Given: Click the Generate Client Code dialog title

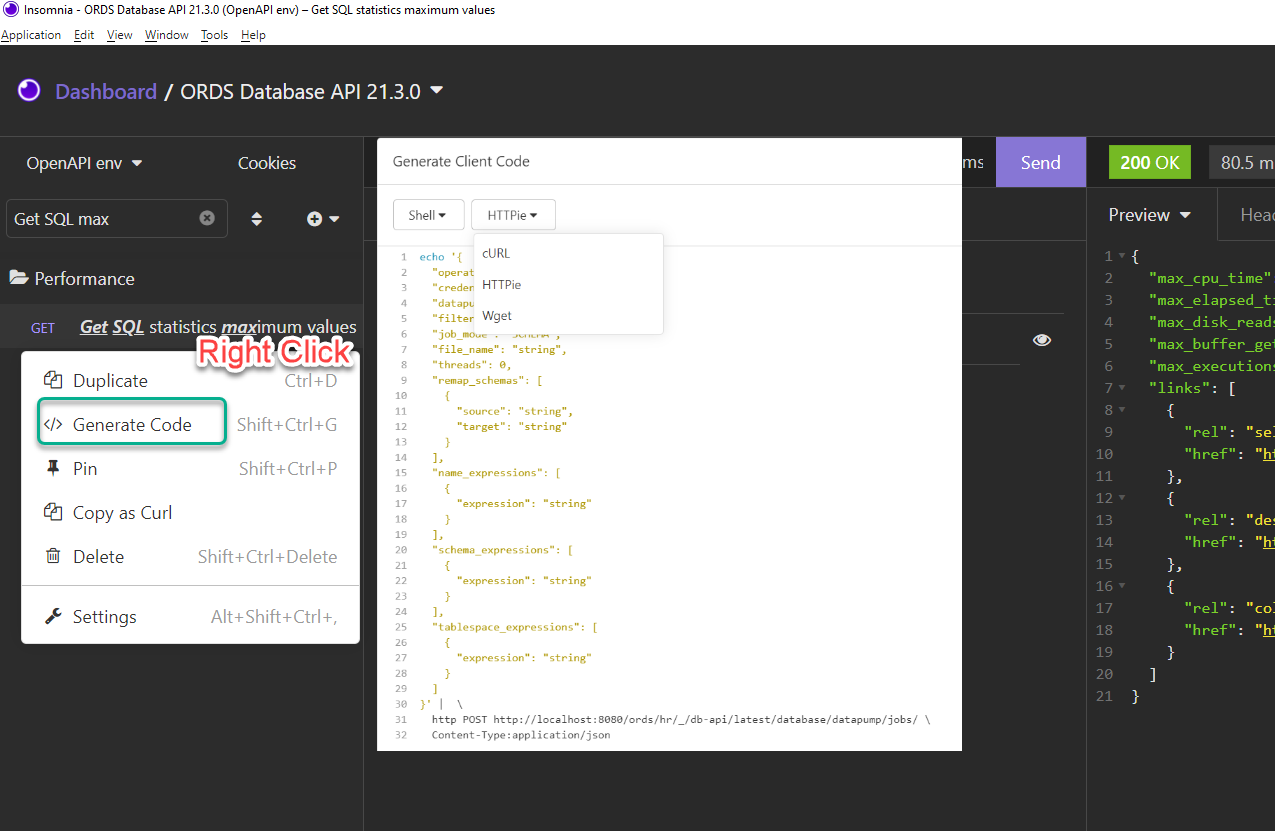Looking at the screenshot, I should point(461,161).
